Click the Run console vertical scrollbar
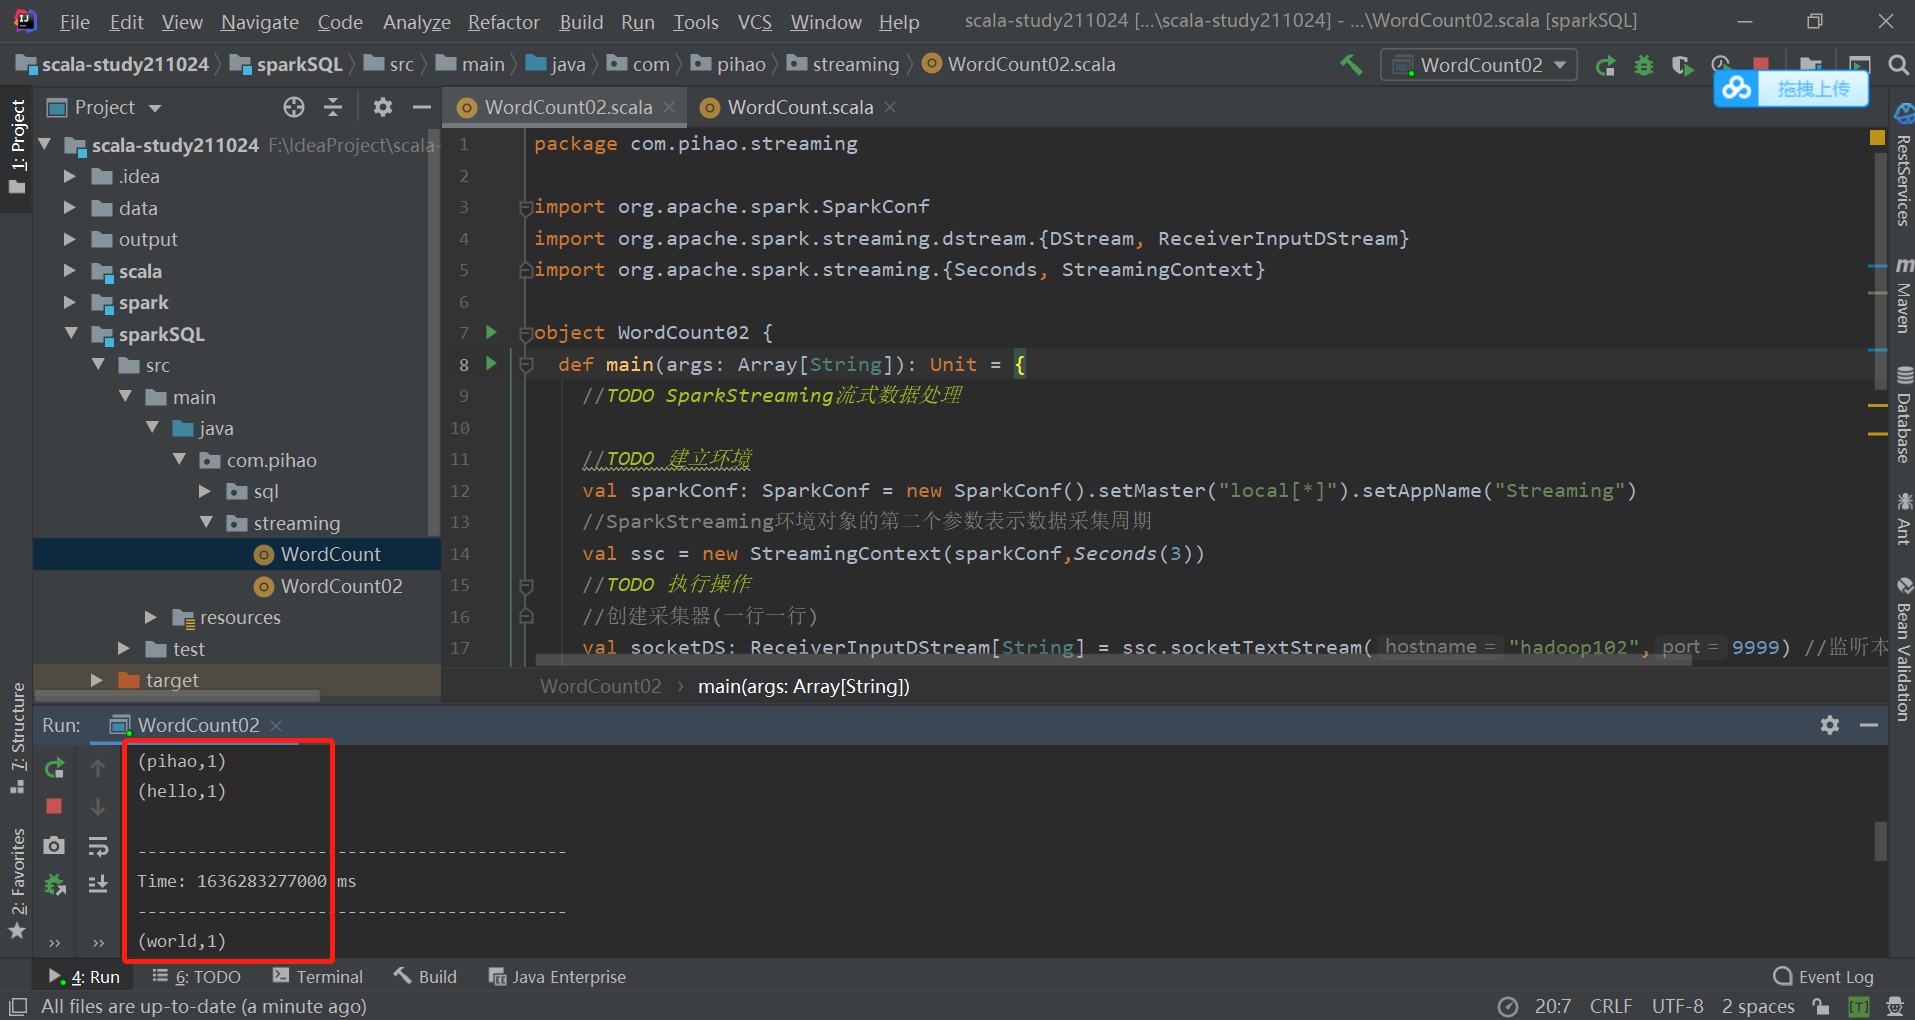This screenshot has width=1915, height=1020. point(1880,841)
